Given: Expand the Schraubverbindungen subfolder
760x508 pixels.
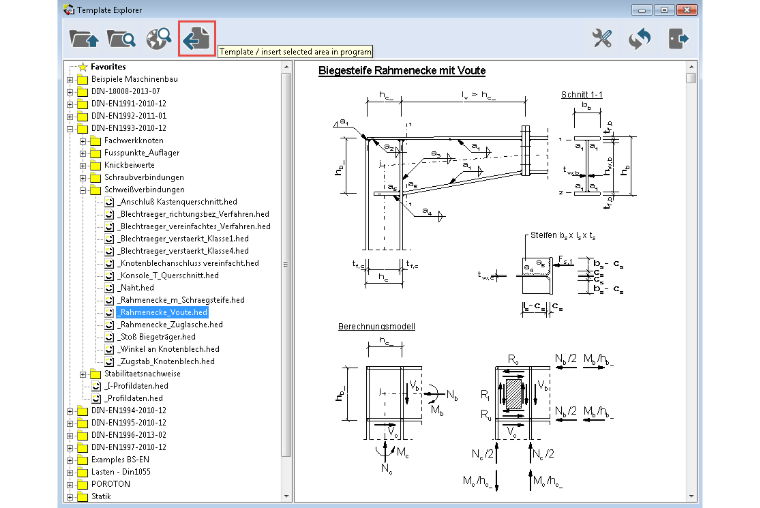Looking at the screenshot, I should [83, 177].
